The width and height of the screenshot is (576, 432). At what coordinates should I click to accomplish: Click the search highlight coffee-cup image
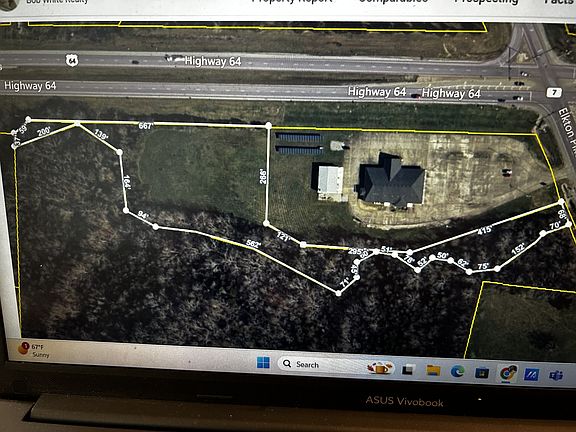(381, 368)
